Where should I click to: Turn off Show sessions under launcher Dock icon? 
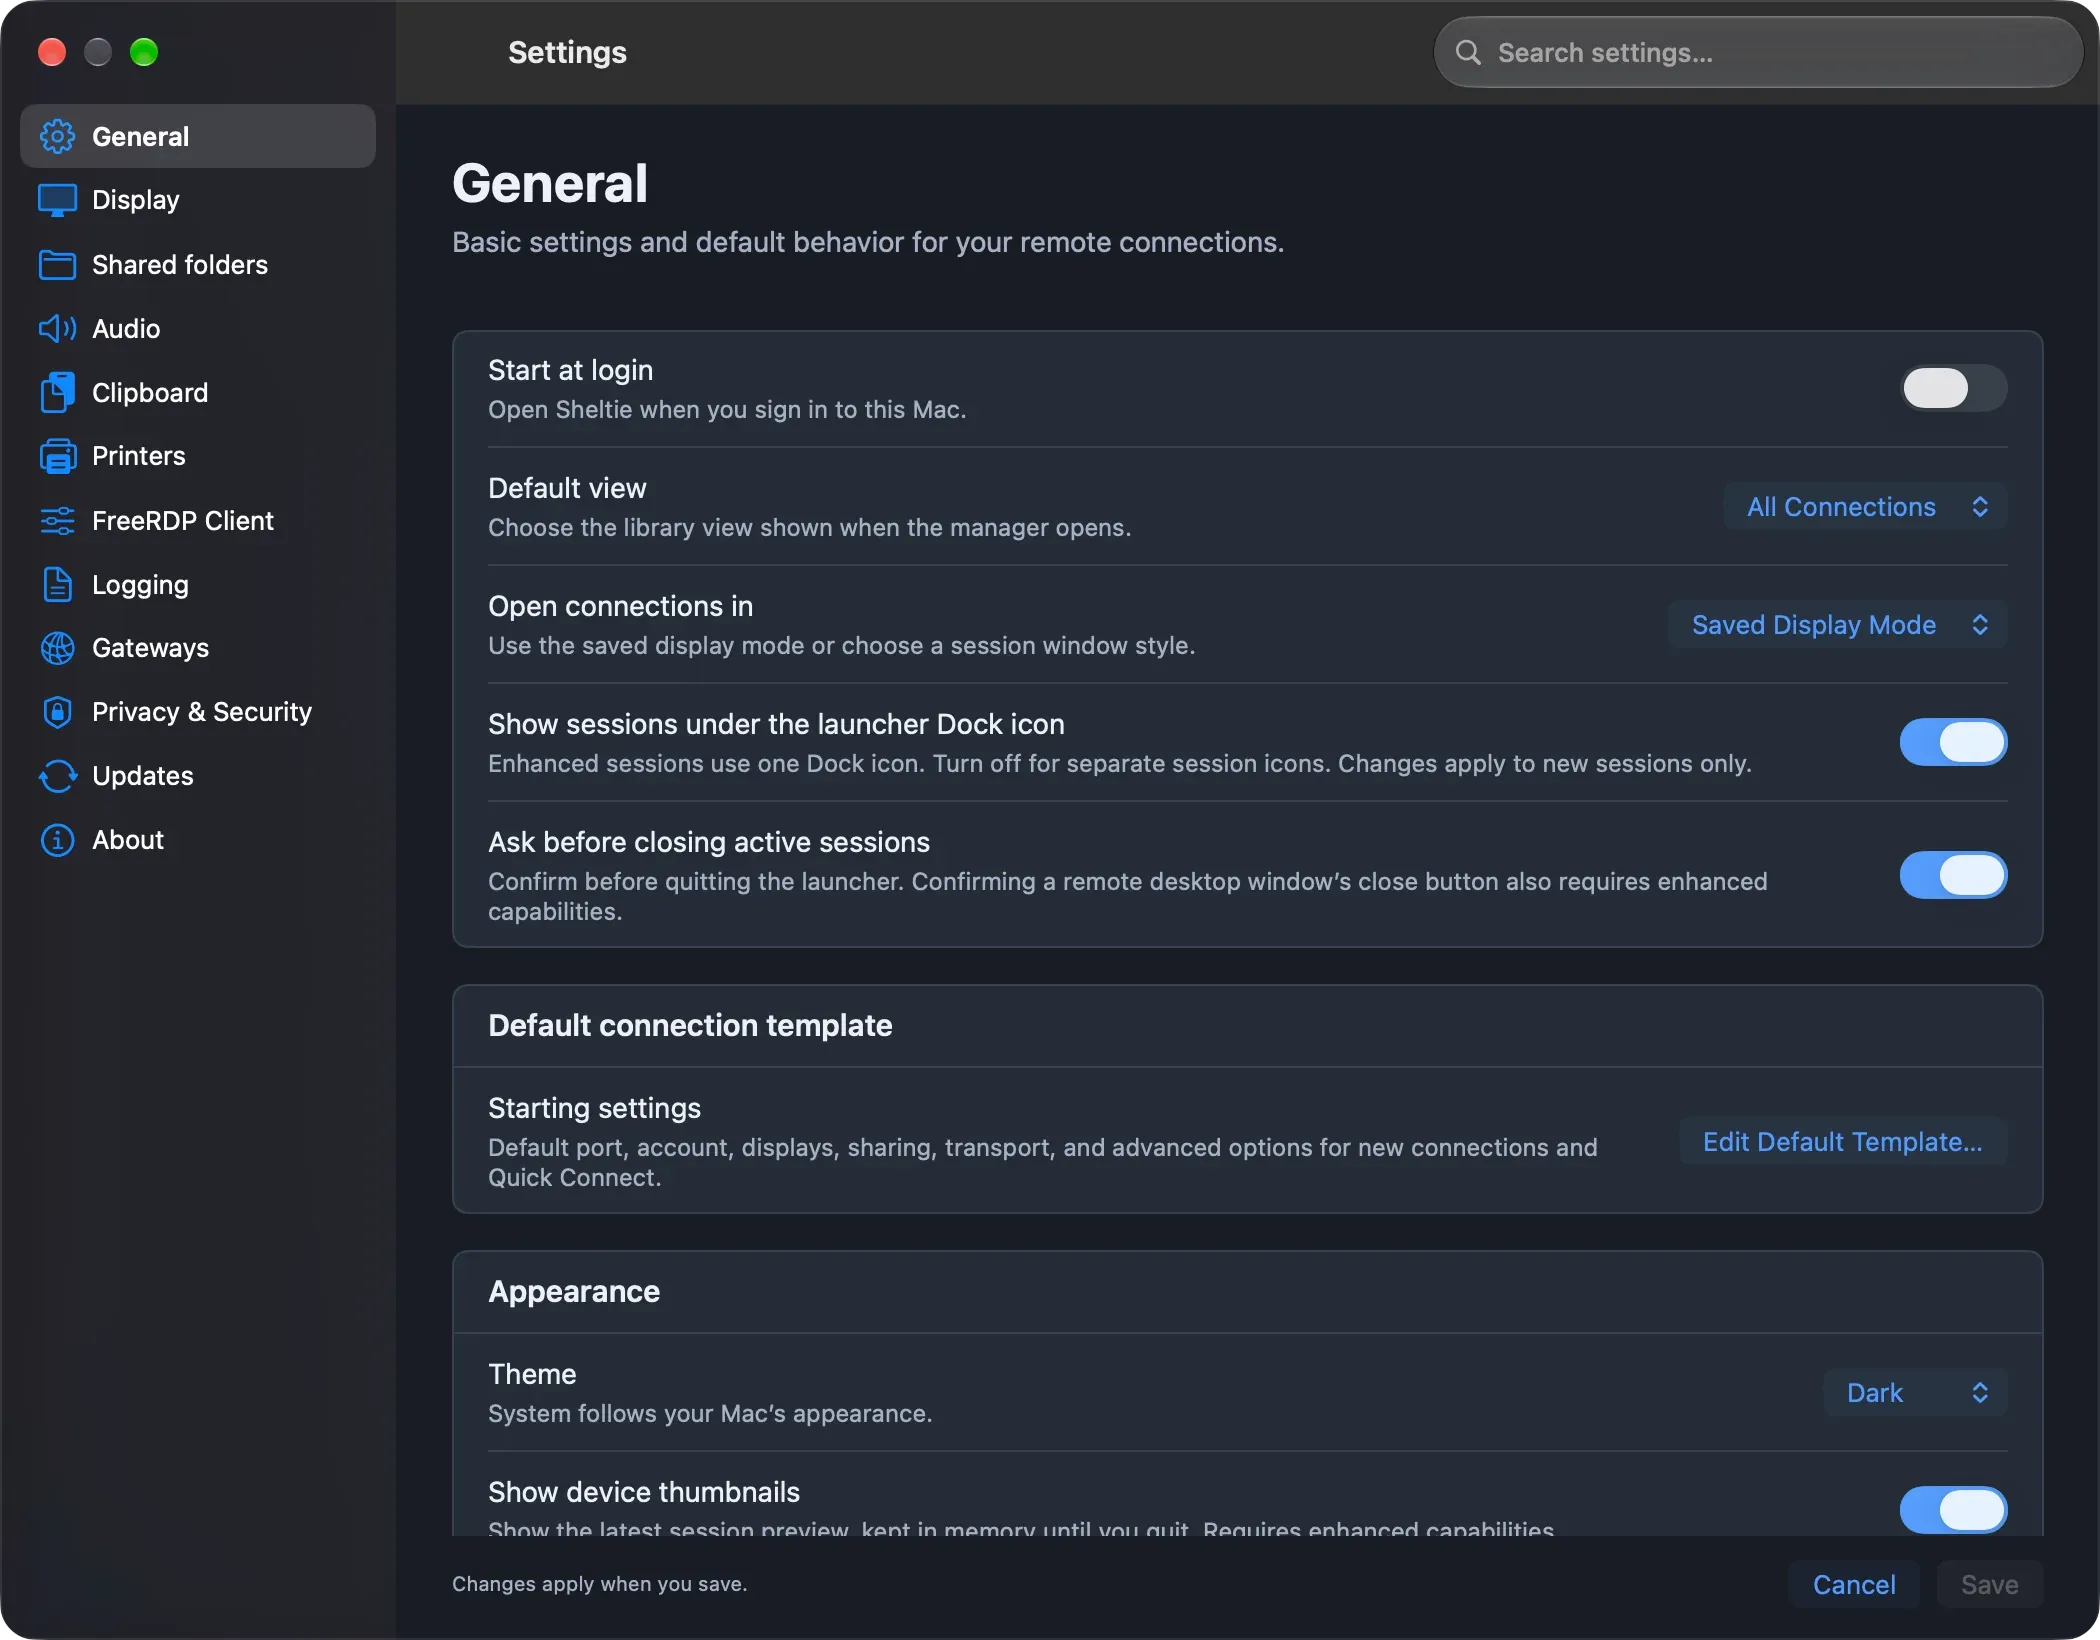coord(1953,742)
